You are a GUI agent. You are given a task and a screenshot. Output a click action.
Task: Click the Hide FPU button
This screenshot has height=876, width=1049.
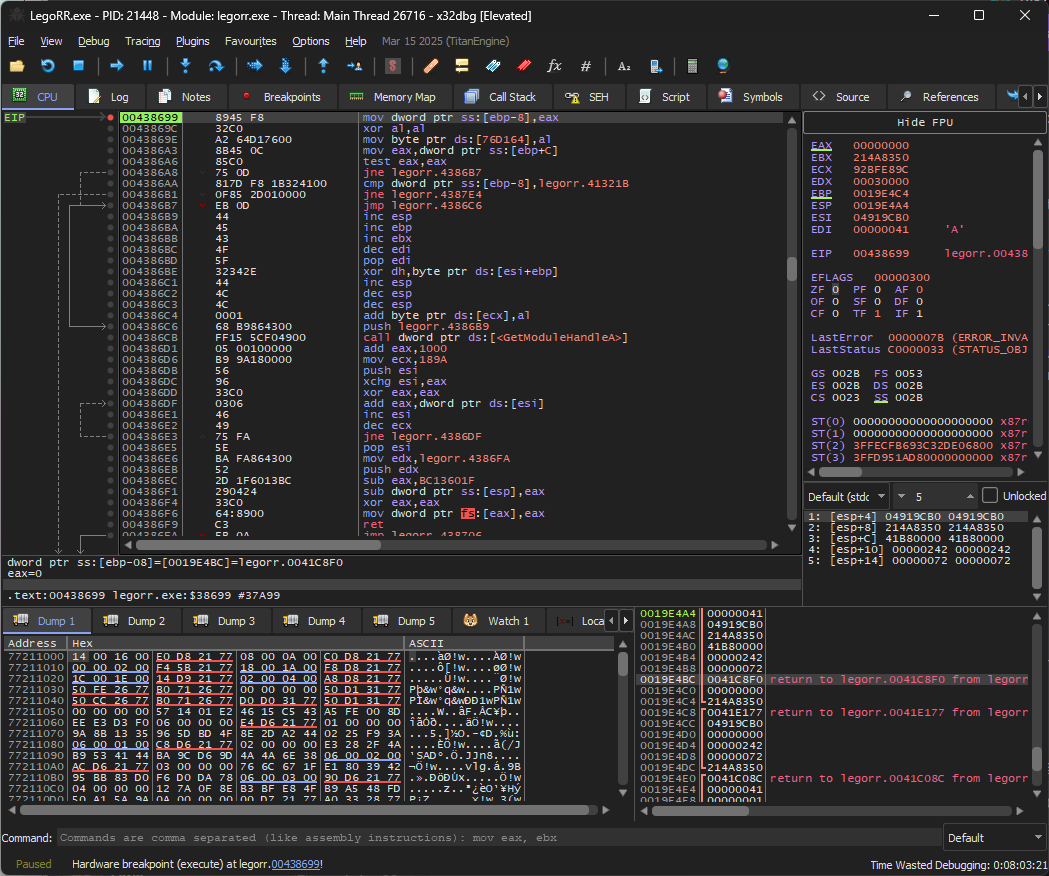(x=925, y=122)
